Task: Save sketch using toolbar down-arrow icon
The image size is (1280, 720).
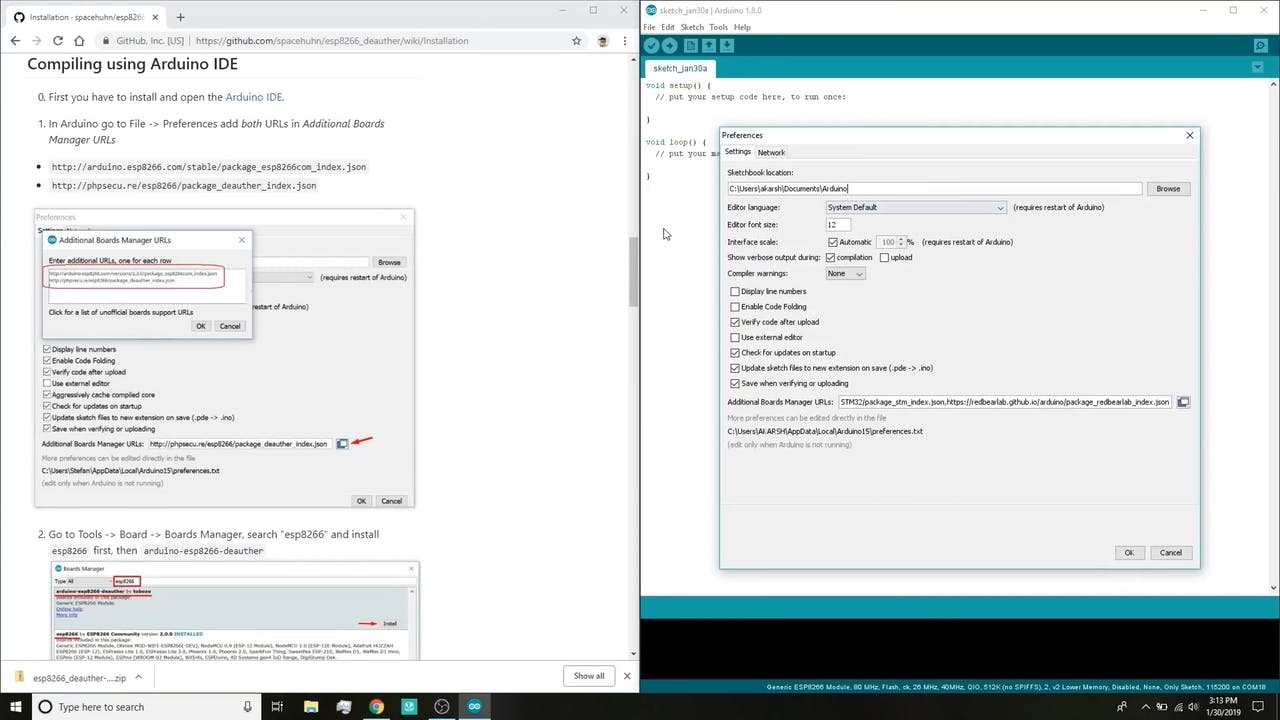Action: click(727, 46)
